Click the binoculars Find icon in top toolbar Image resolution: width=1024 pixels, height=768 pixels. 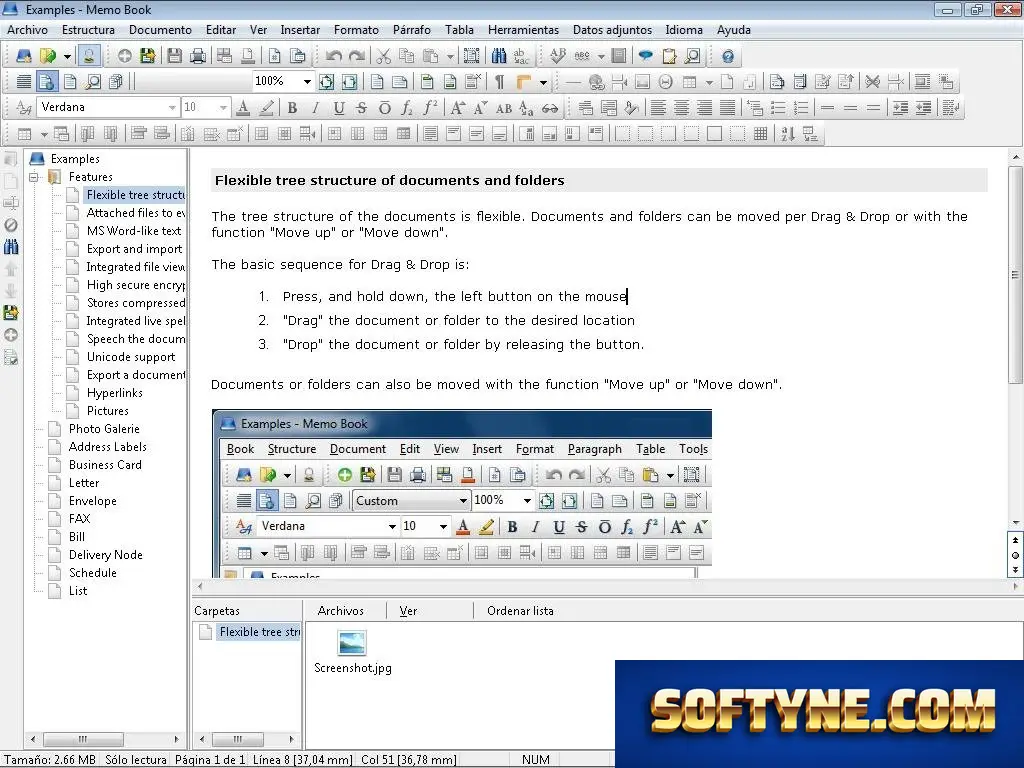pyautogui.click(x=499, y=56)
